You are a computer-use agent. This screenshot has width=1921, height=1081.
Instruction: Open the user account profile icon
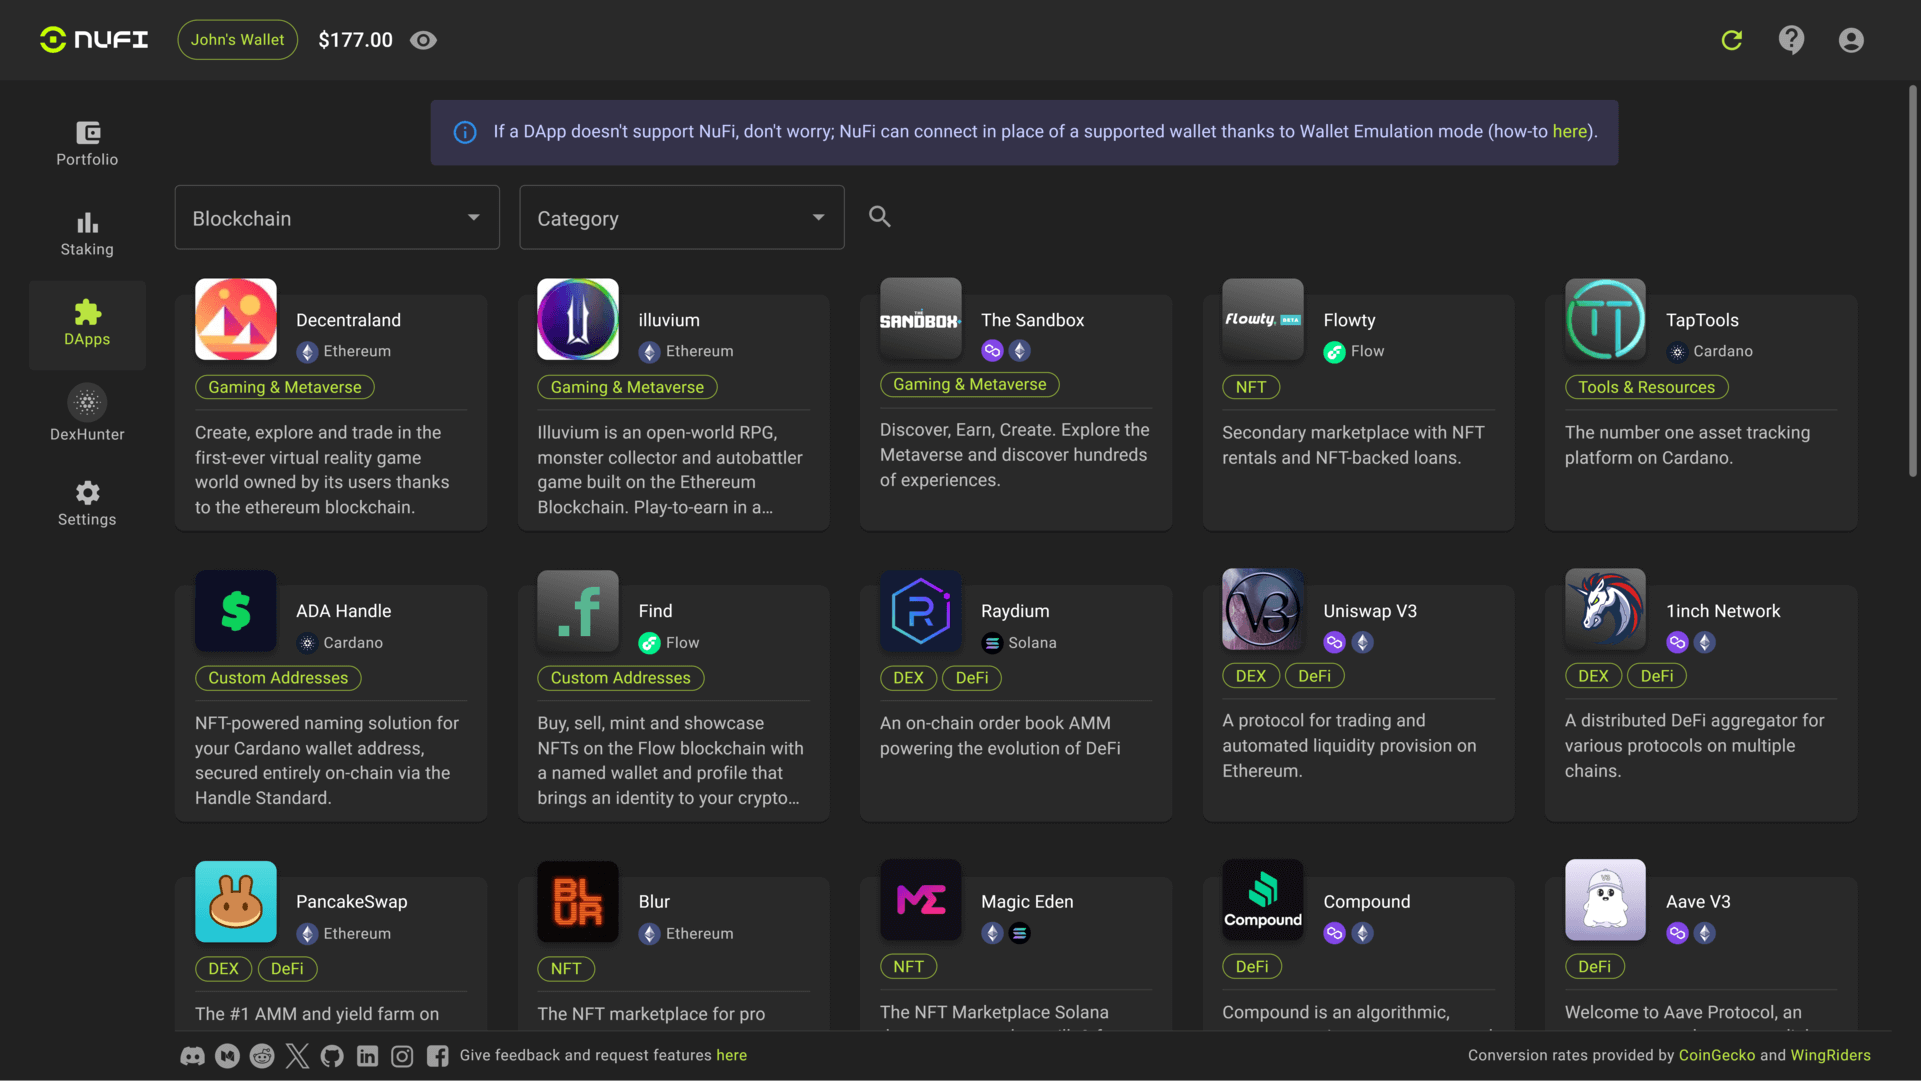[x=1851, y=40]
